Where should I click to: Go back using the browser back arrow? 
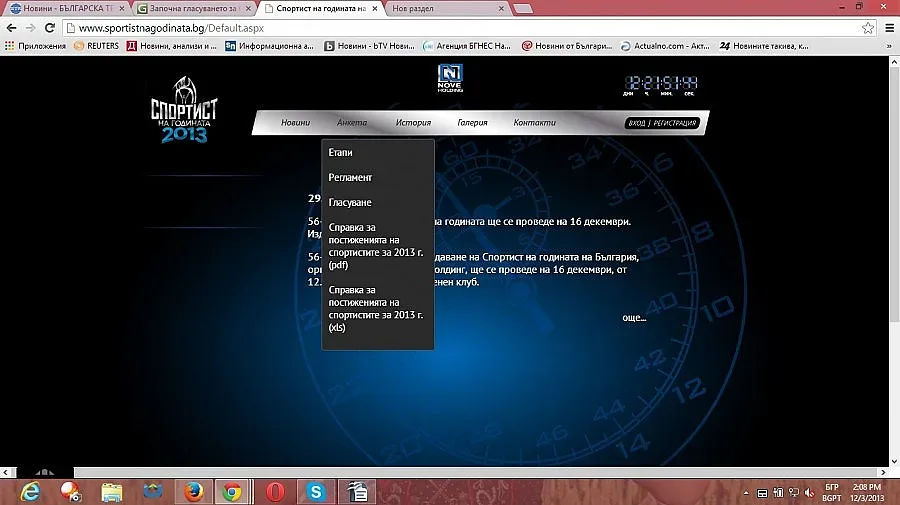pos(11,28)
